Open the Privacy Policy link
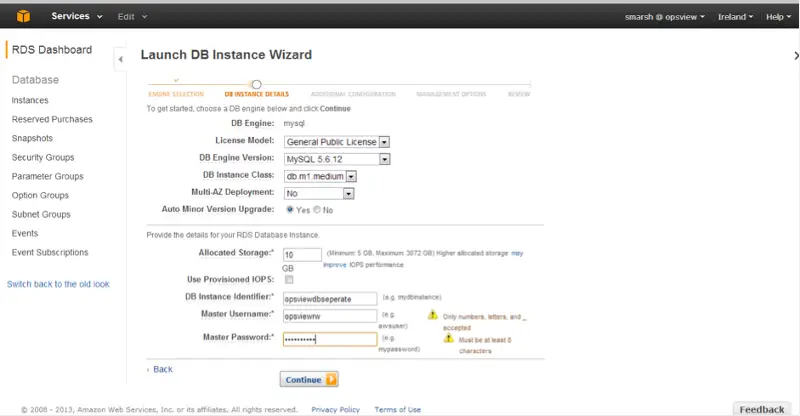Viewport: 800px width, 416px height. [335, 409]
